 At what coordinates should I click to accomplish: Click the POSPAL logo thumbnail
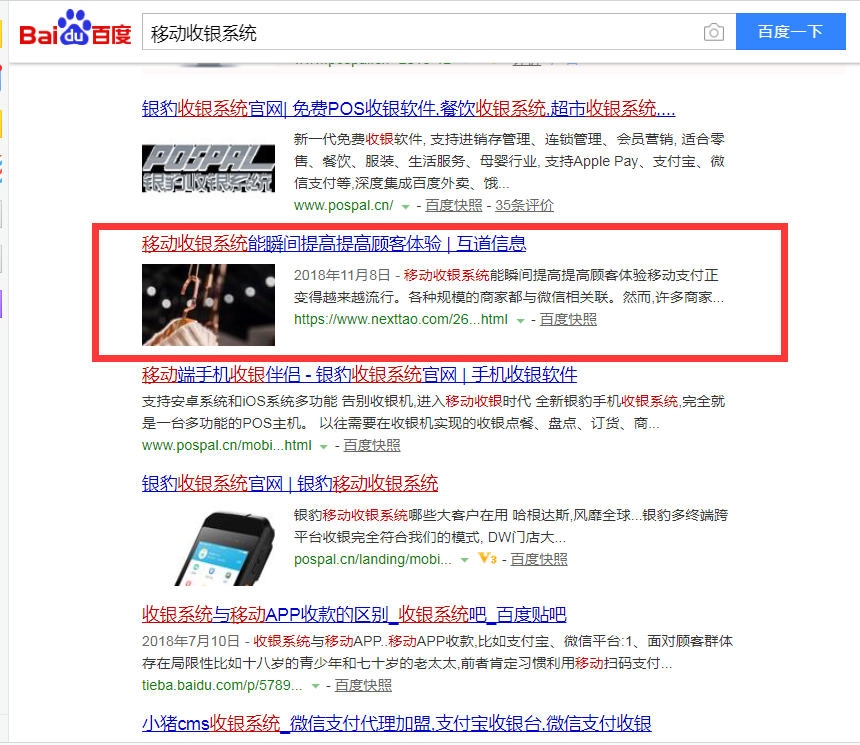pos(208,168)
